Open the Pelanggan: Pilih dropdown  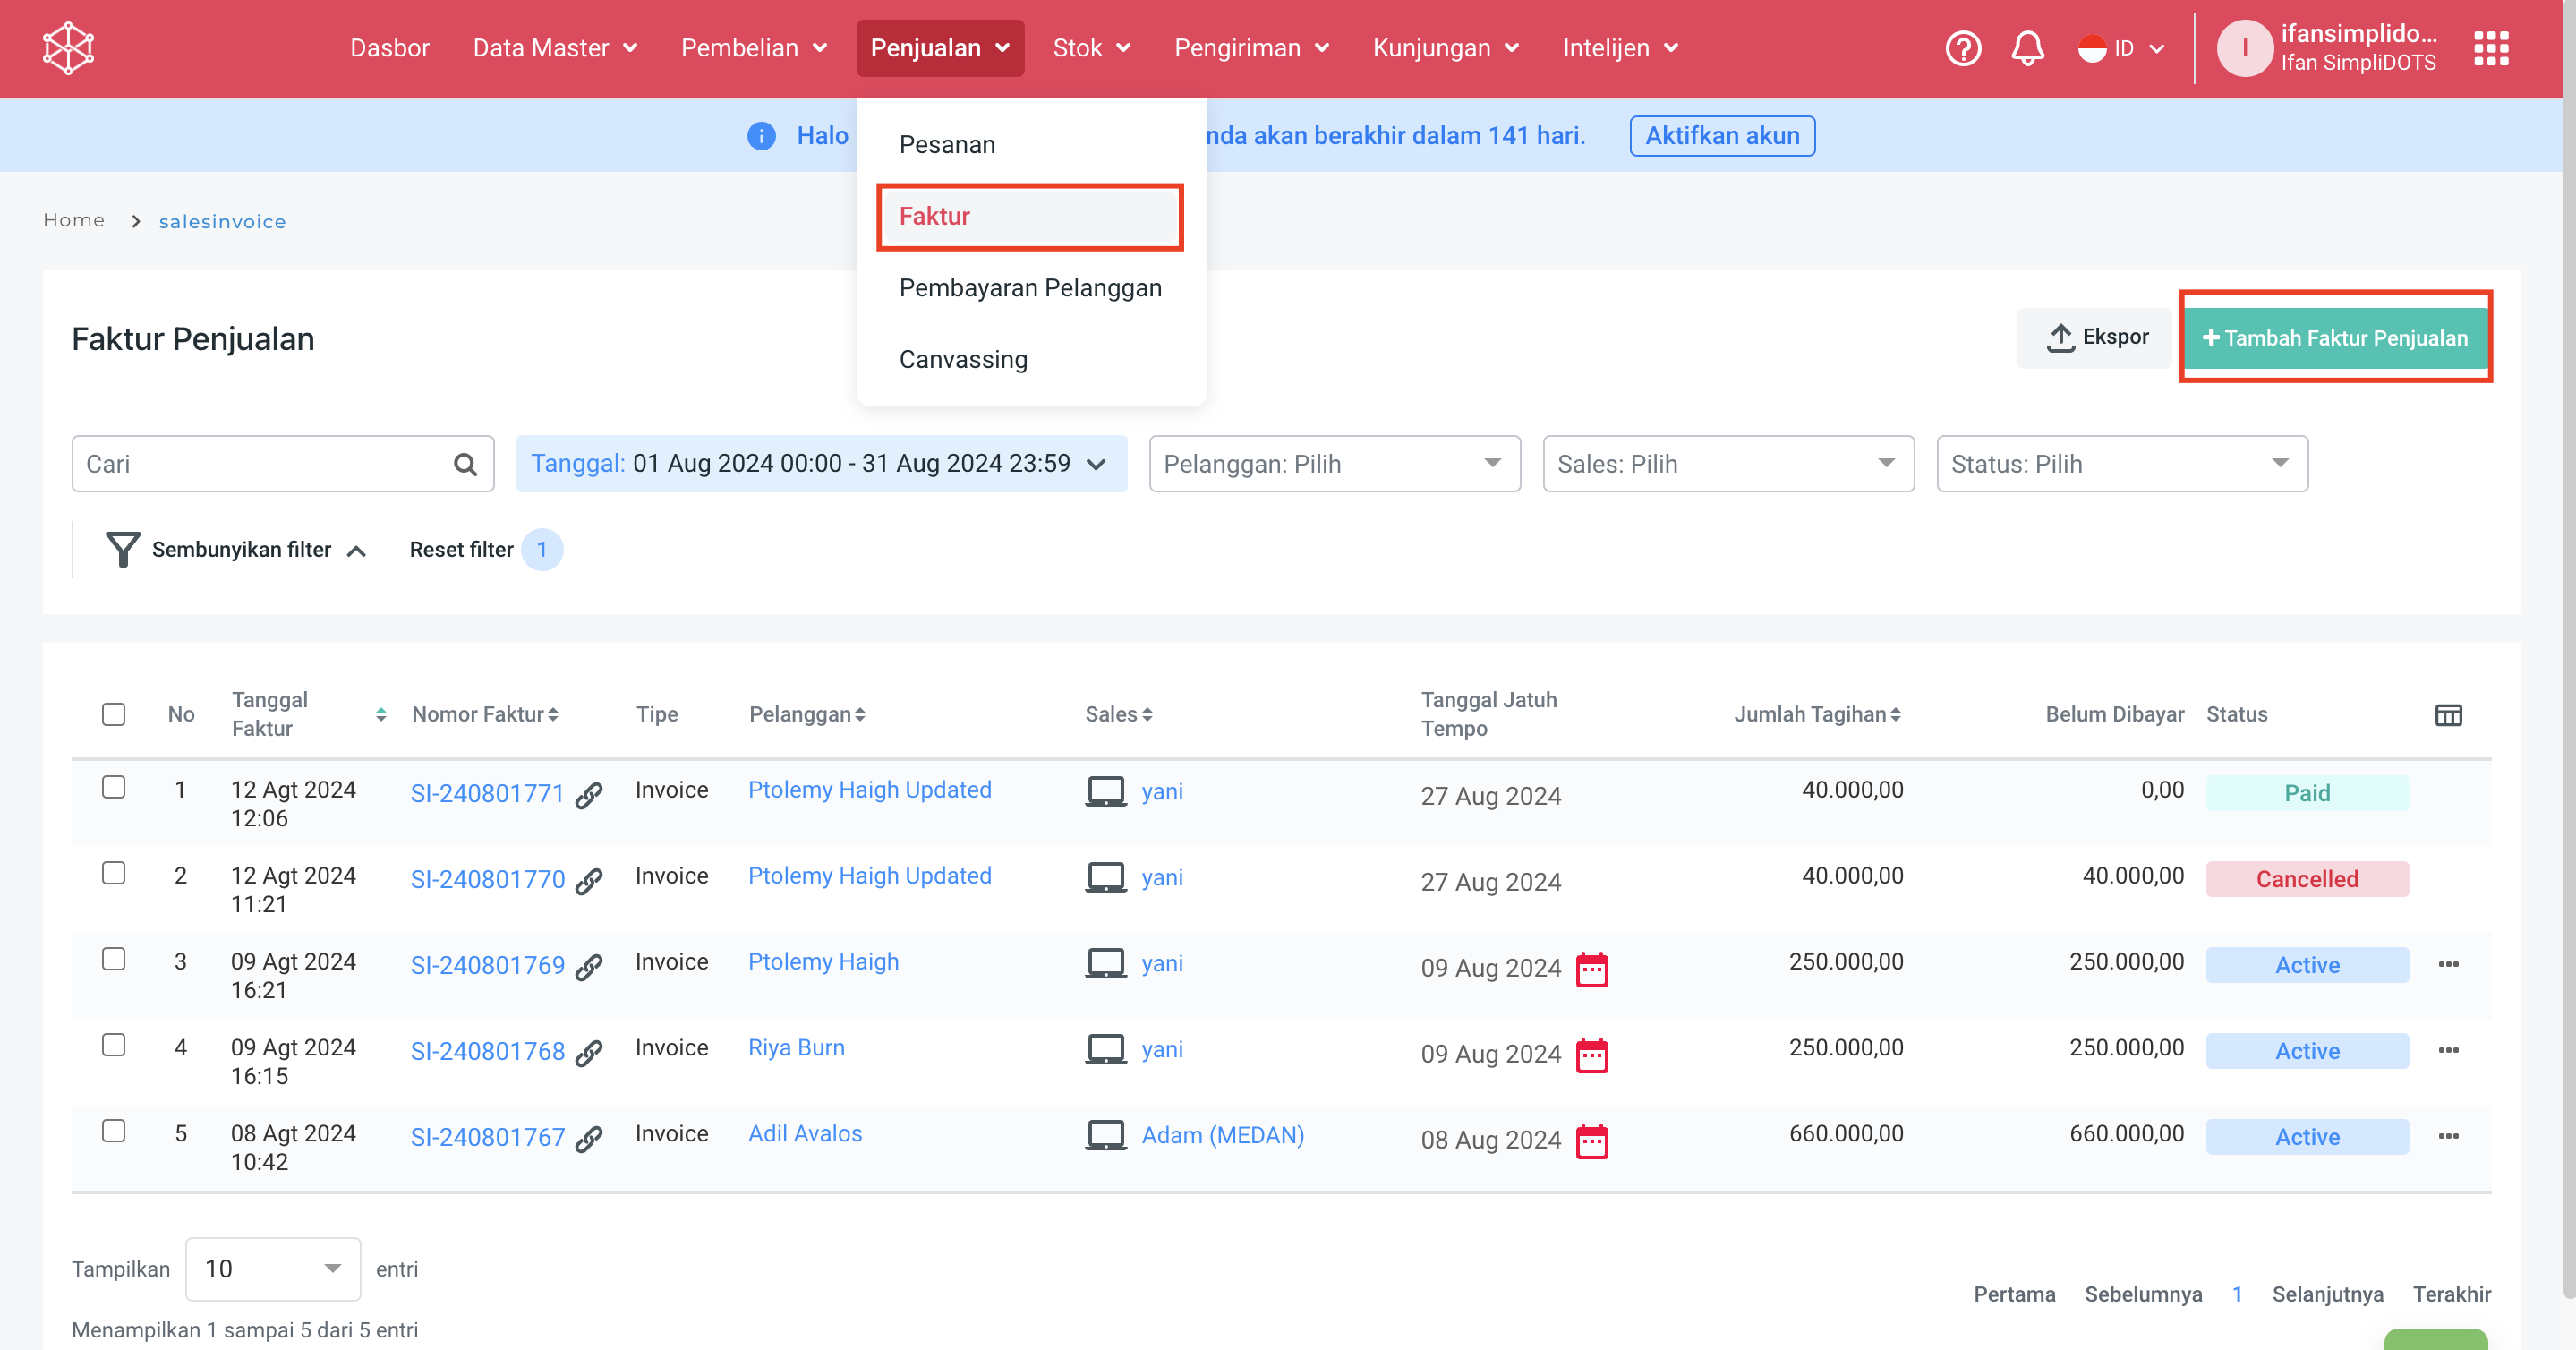click(x=1334, y=464)
